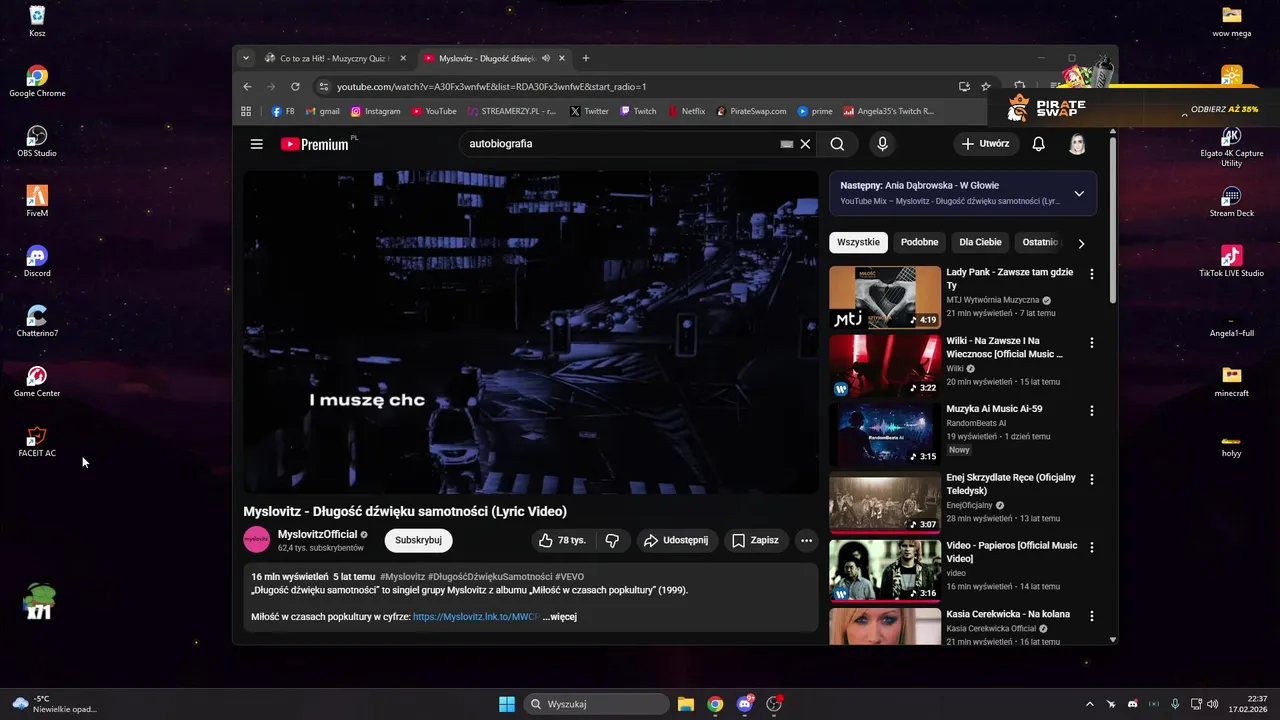The height and width of the screenshot is (720, 1280).
Task: Open the Instagram bookmark
Action: (x=376, y=111)
